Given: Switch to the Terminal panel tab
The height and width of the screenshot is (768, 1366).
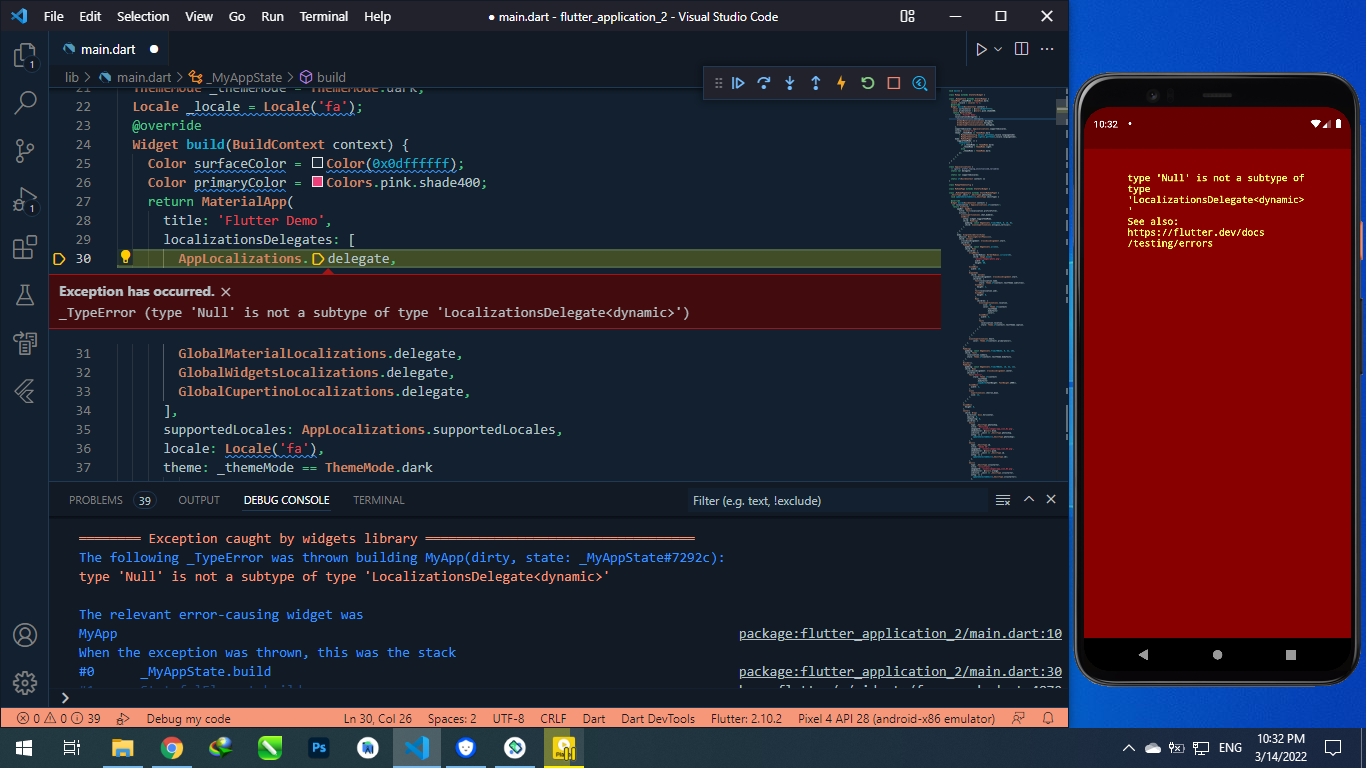Looking at the screenshot, I should [379, 500].
